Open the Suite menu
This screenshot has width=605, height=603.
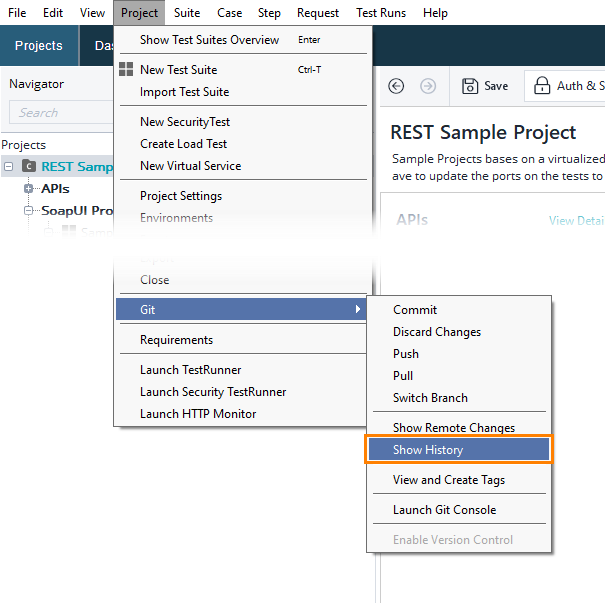click(187, 13)
